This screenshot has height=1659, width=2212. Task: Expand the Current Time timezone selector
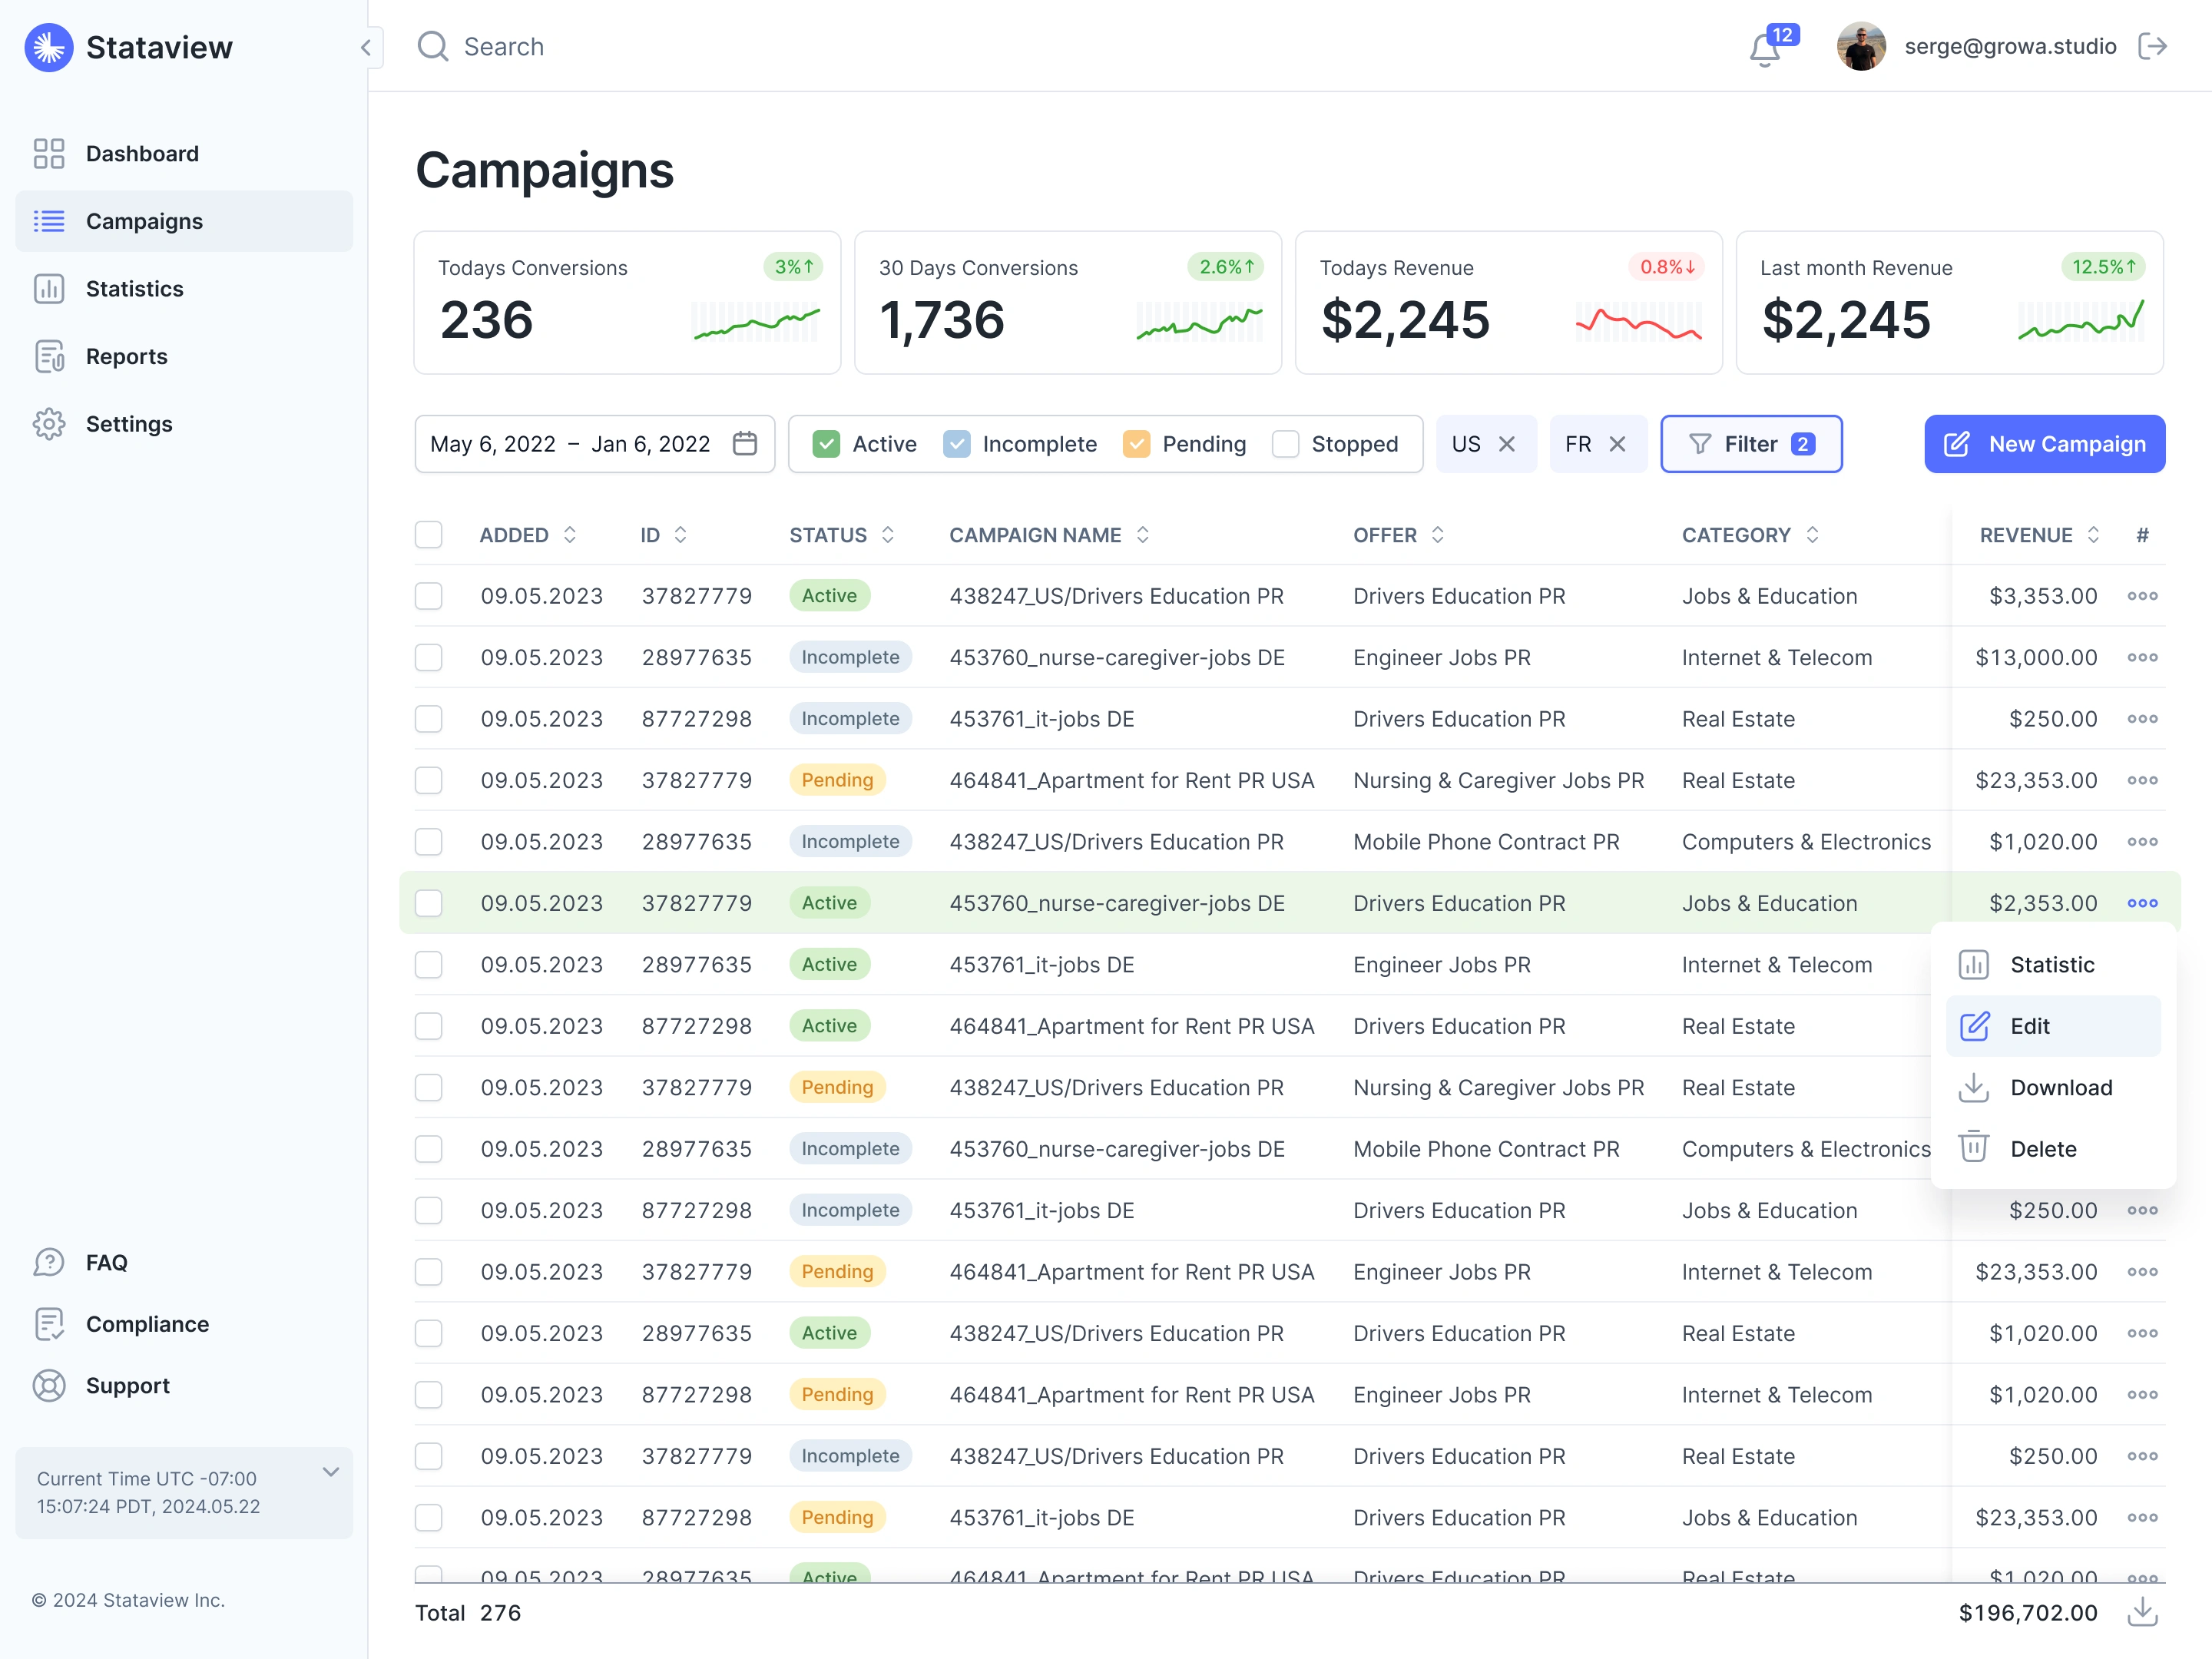point(331,1472)
